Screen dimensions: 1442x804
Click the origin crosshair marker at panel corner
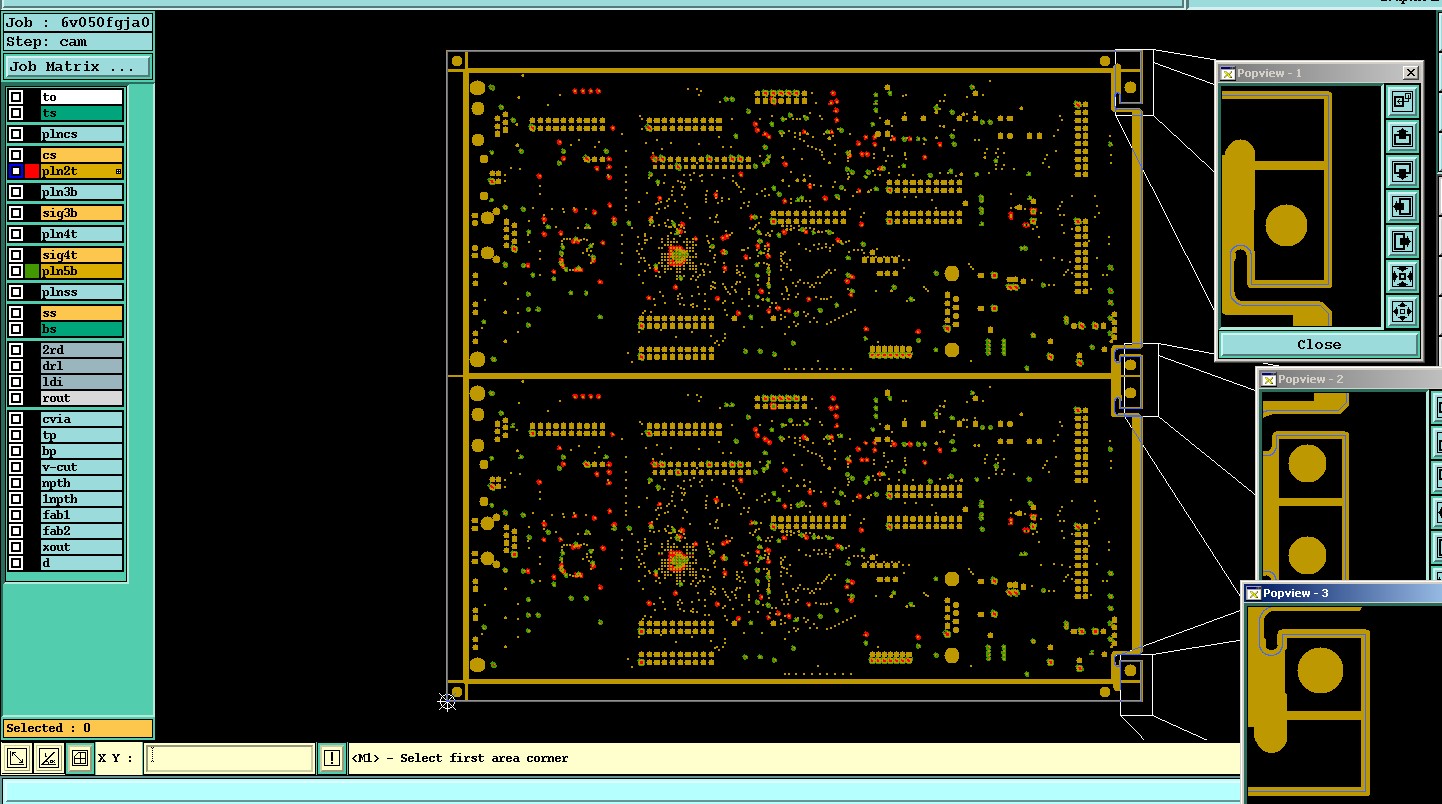click(x=447, y=702)
